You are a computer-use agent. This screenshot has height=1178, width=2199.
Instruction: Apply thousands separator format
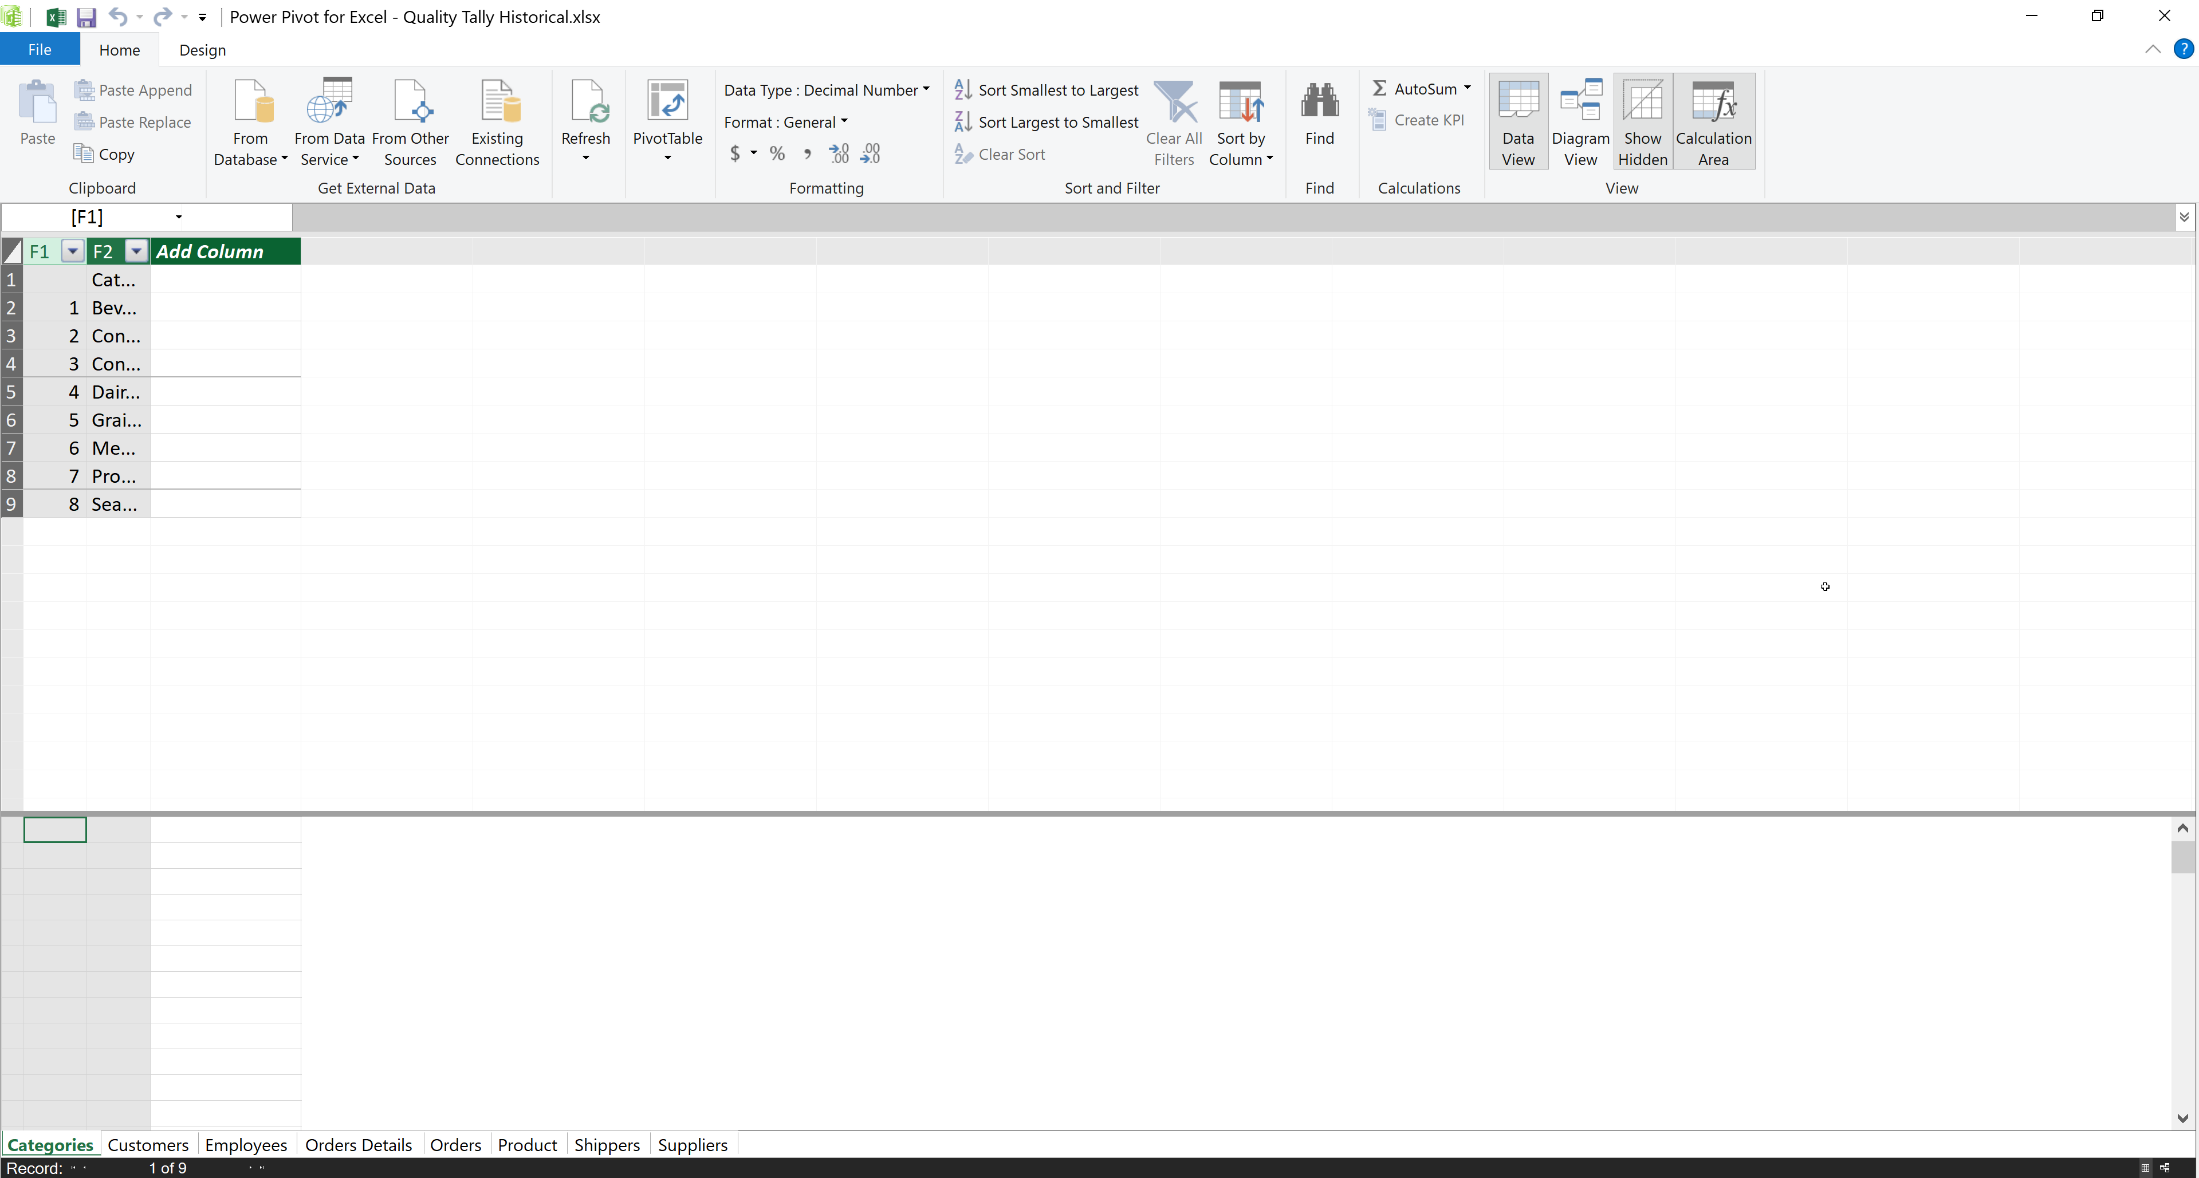(807, 153)
